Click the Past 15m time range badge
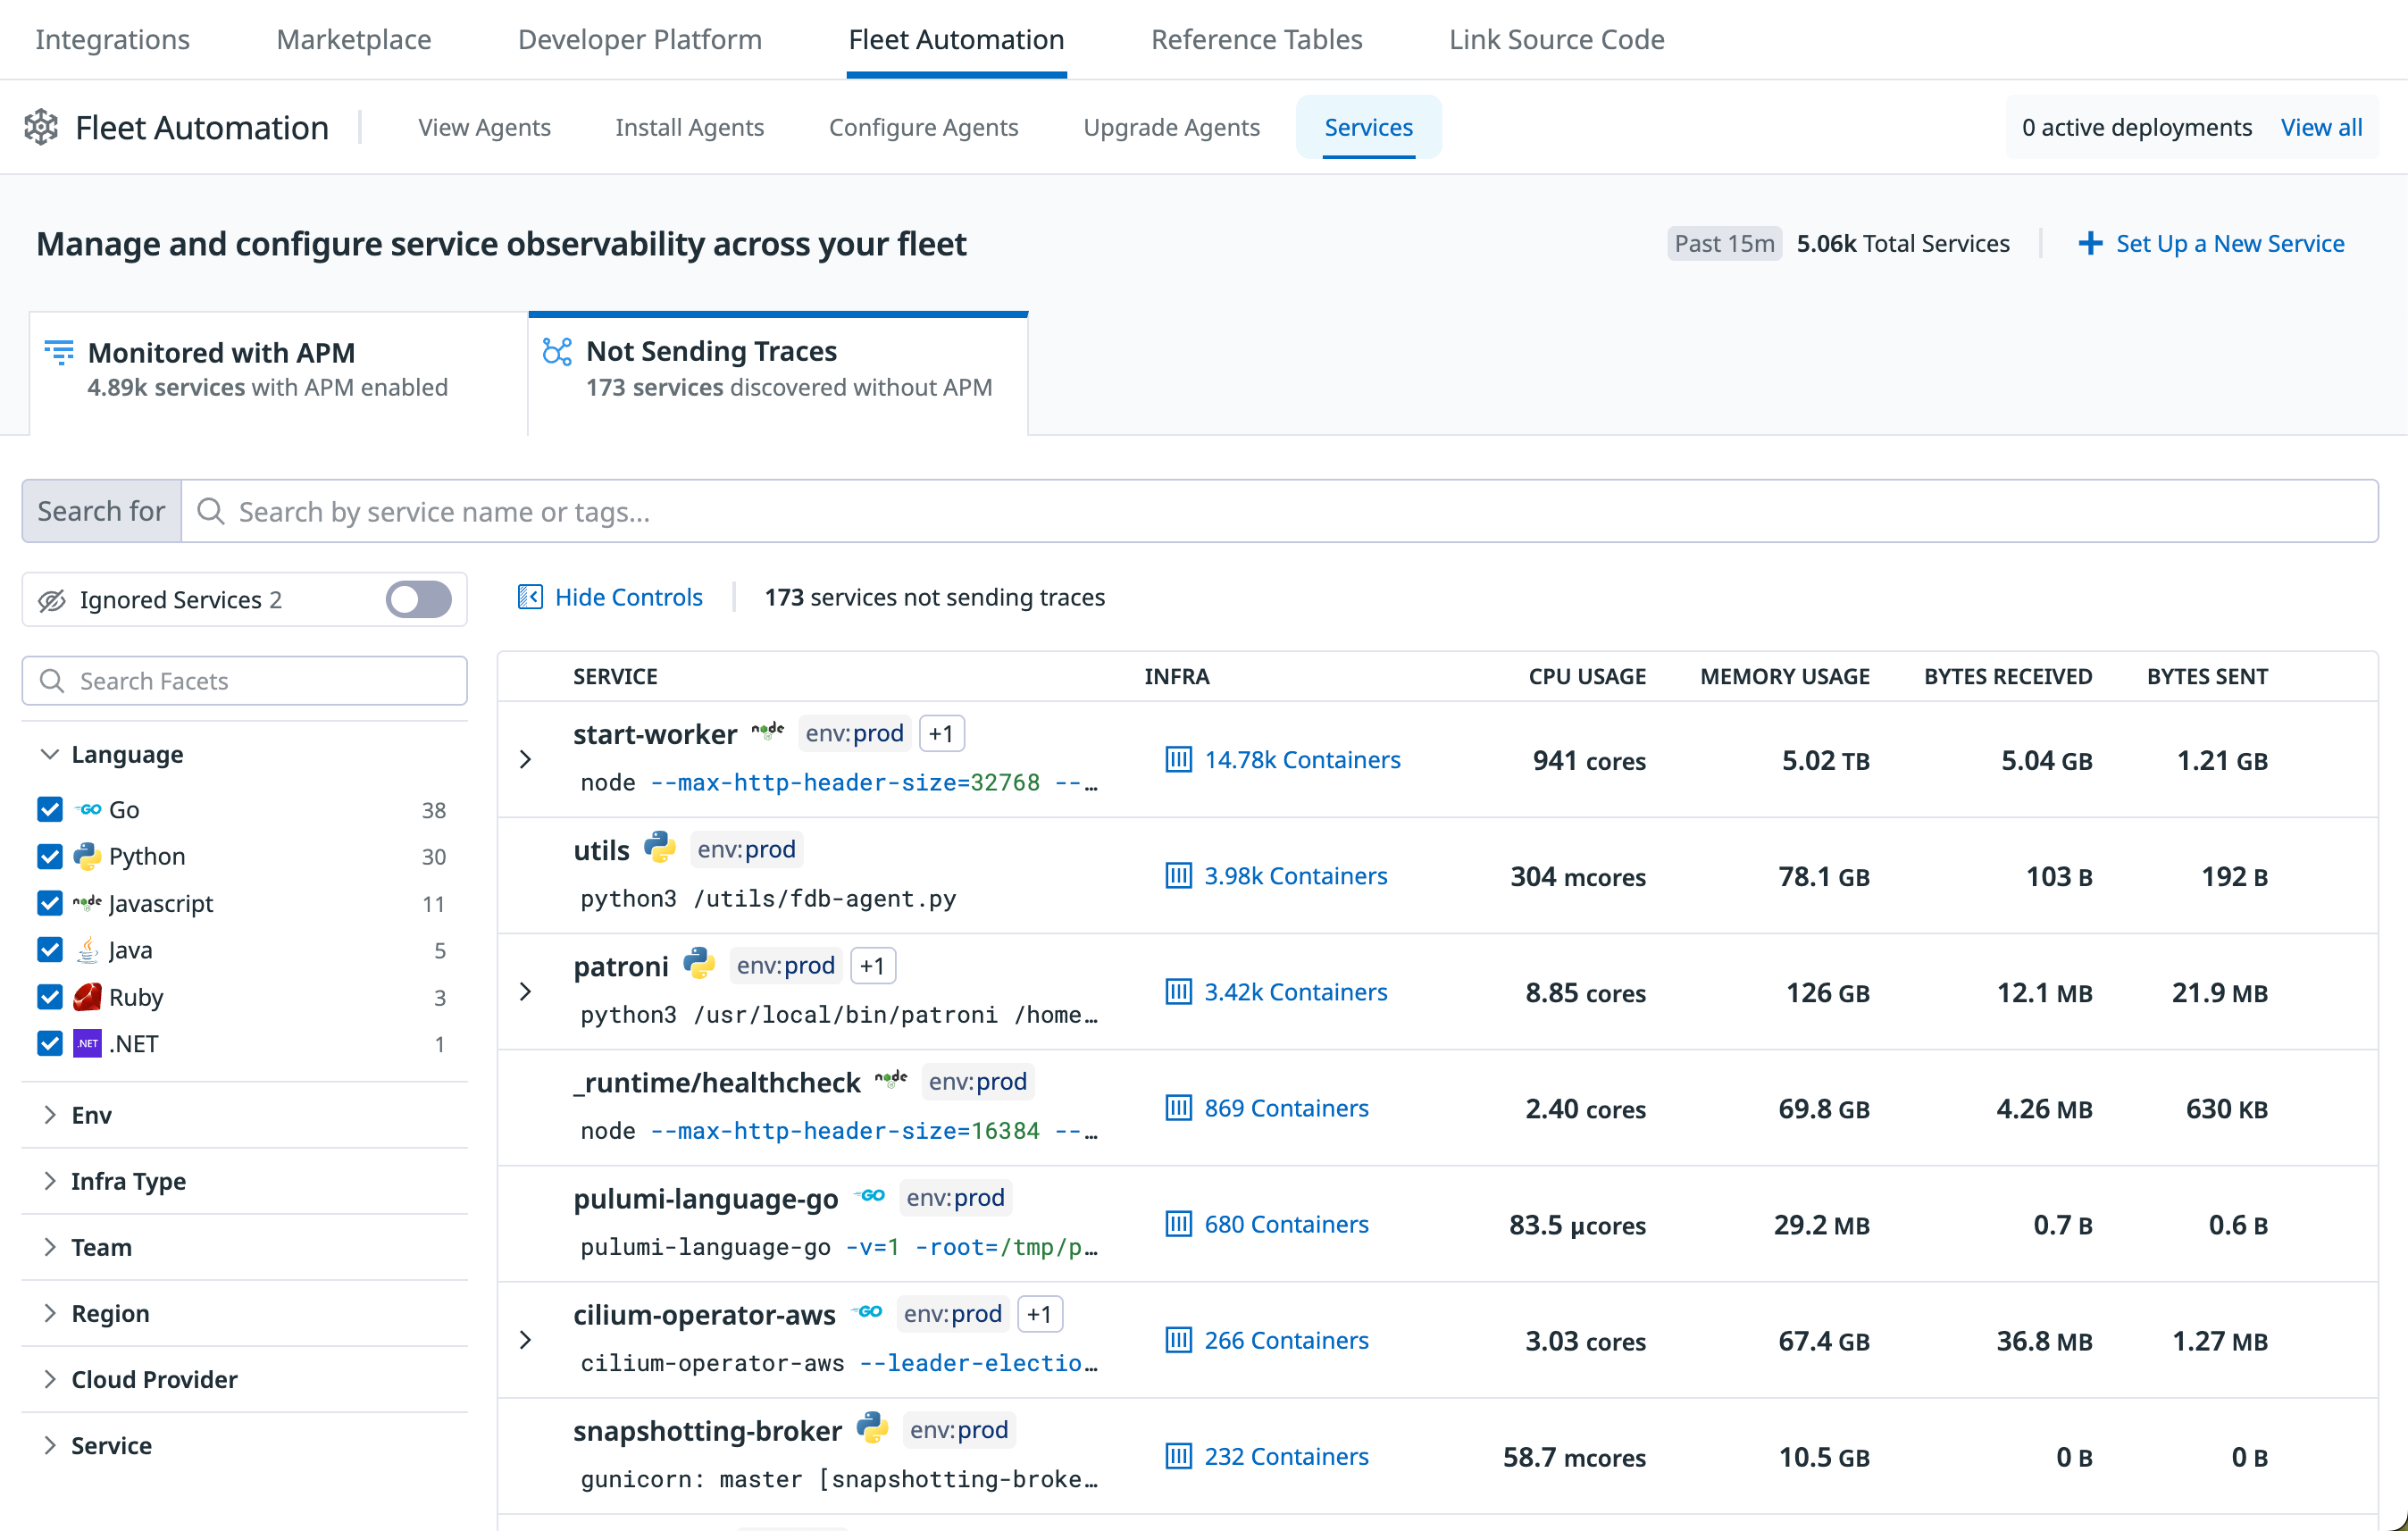The width and height of the screenshot is (2408, 1531). coord(1723,243)
